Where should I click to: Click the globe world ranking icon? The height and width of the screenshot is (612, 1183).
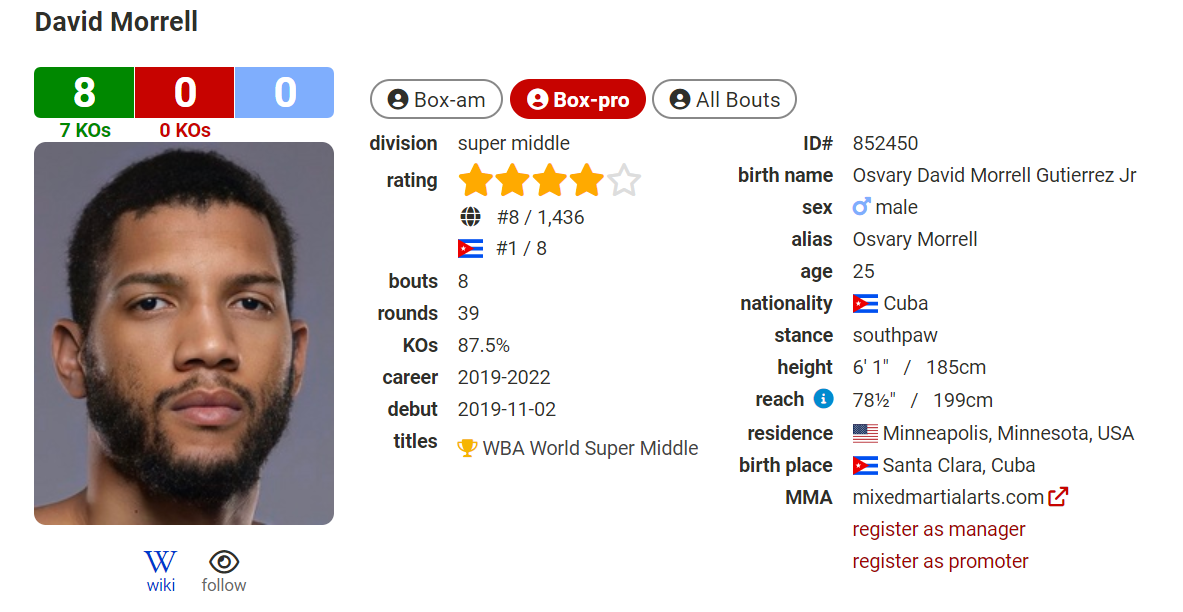pos(470,217)
